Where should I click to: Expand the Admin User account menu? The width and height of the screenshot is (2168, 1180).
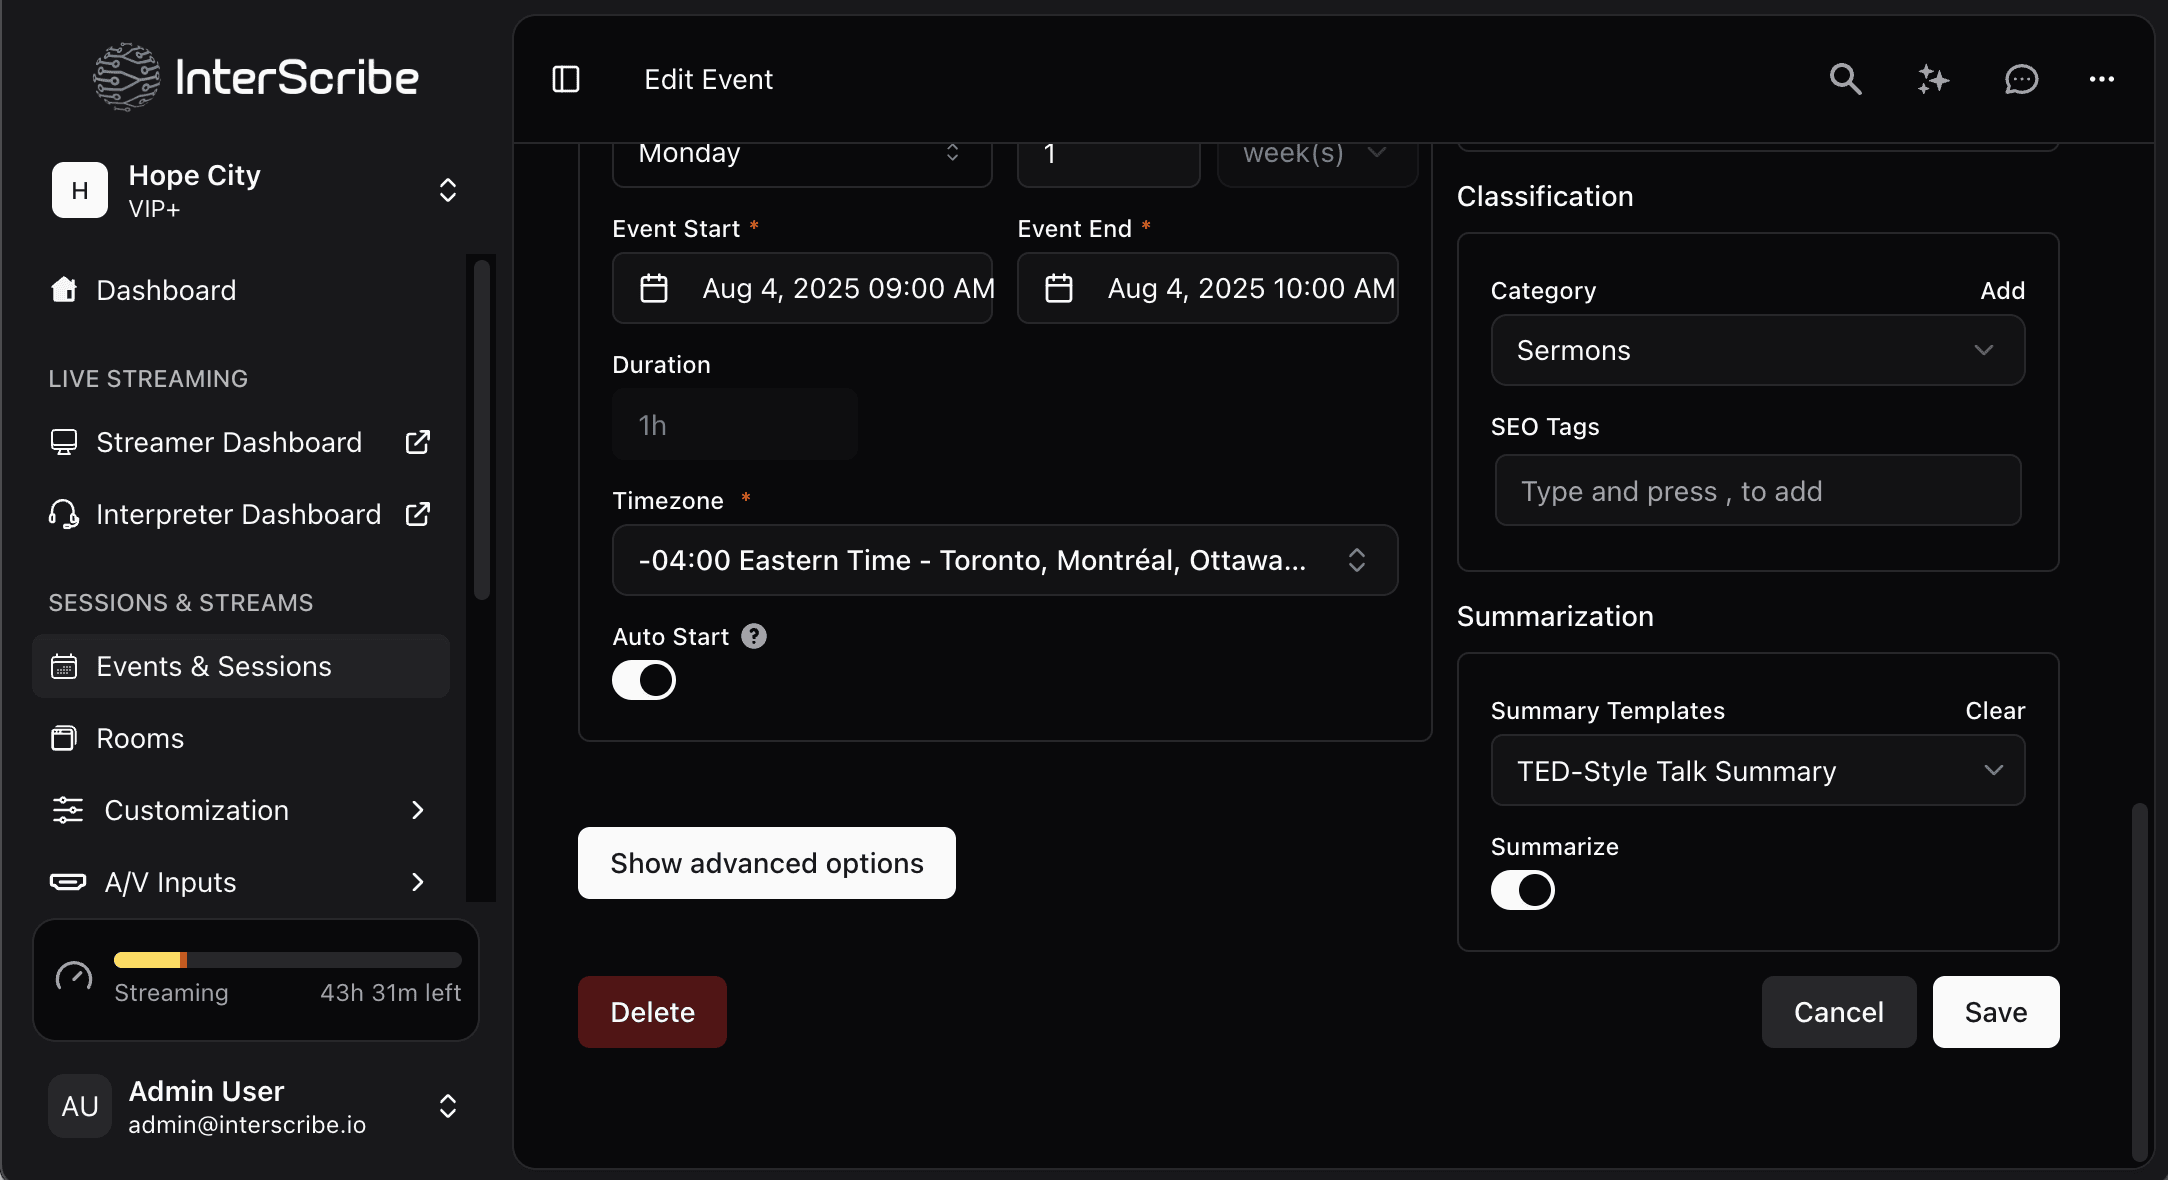(x=448, y=1106)
